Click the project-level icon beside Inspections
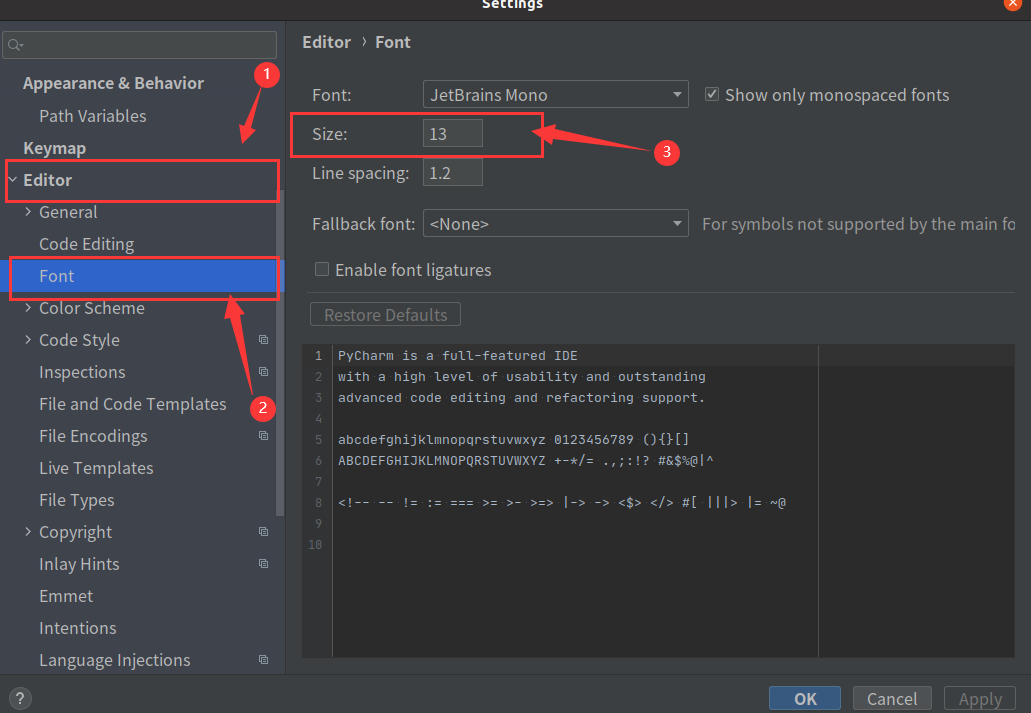The height and width of the screenshot is (713, 1031). click(x=263, y=372)
